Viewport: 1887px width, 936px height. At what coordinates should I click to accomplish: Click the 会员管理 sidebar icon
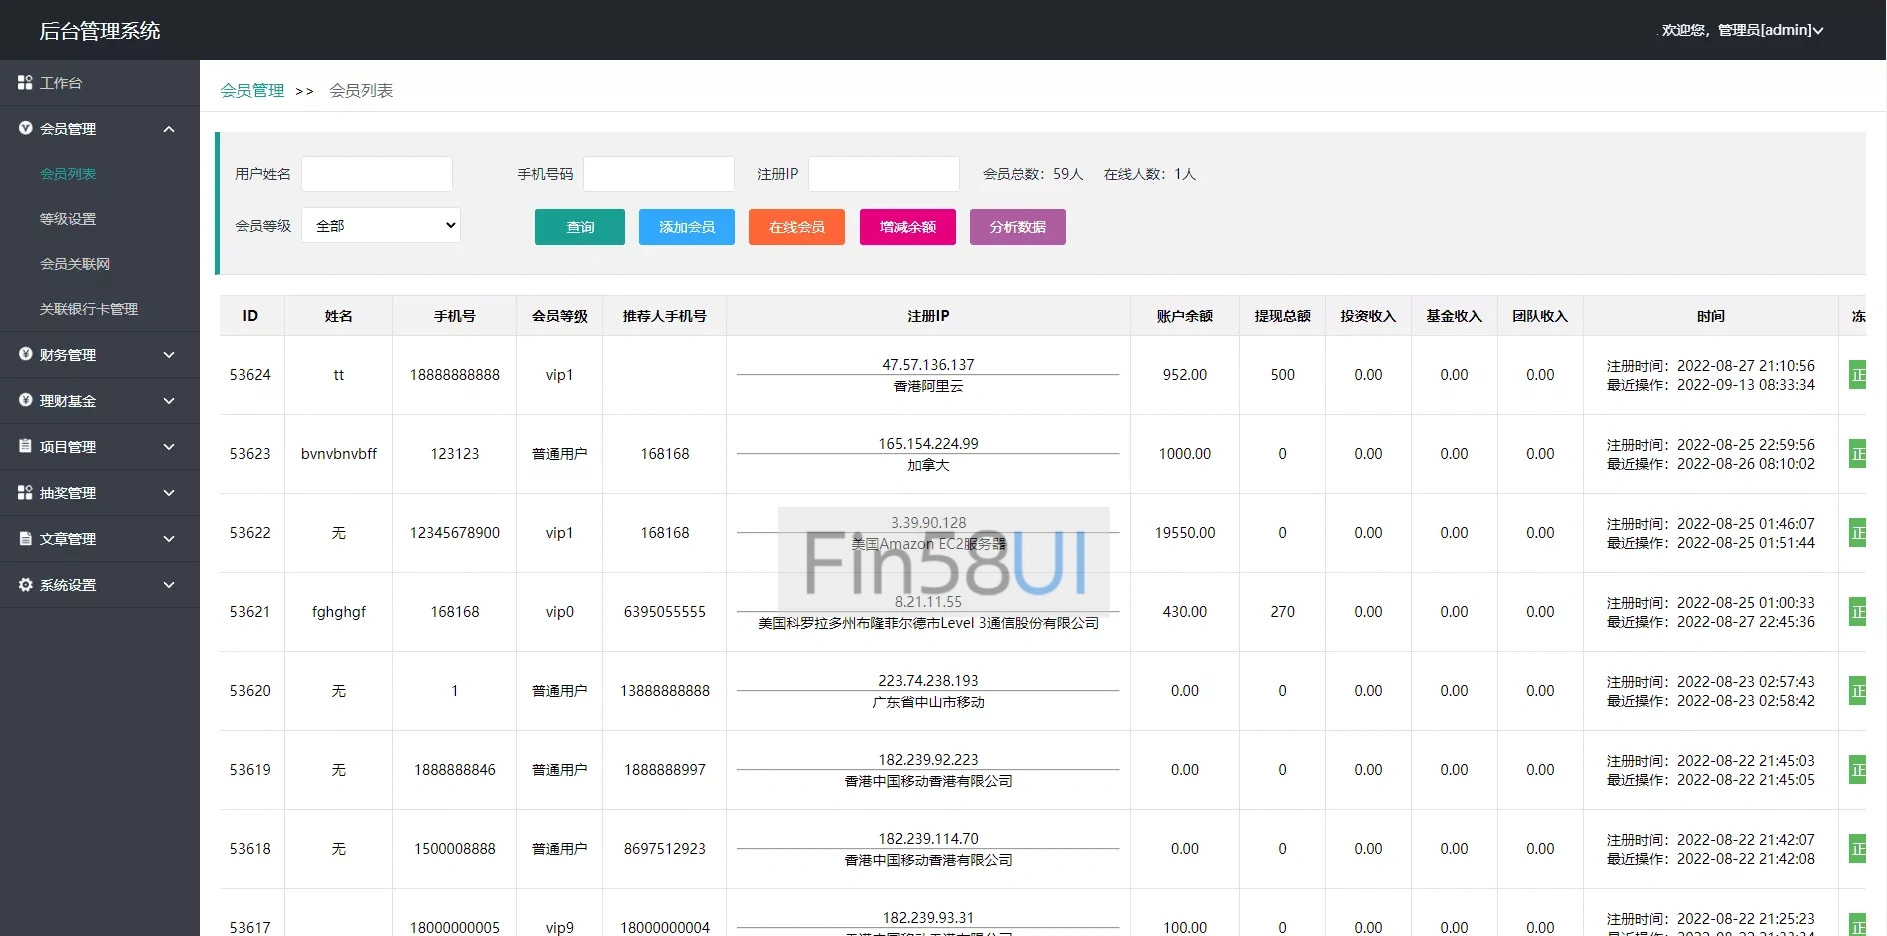(25, 128)
